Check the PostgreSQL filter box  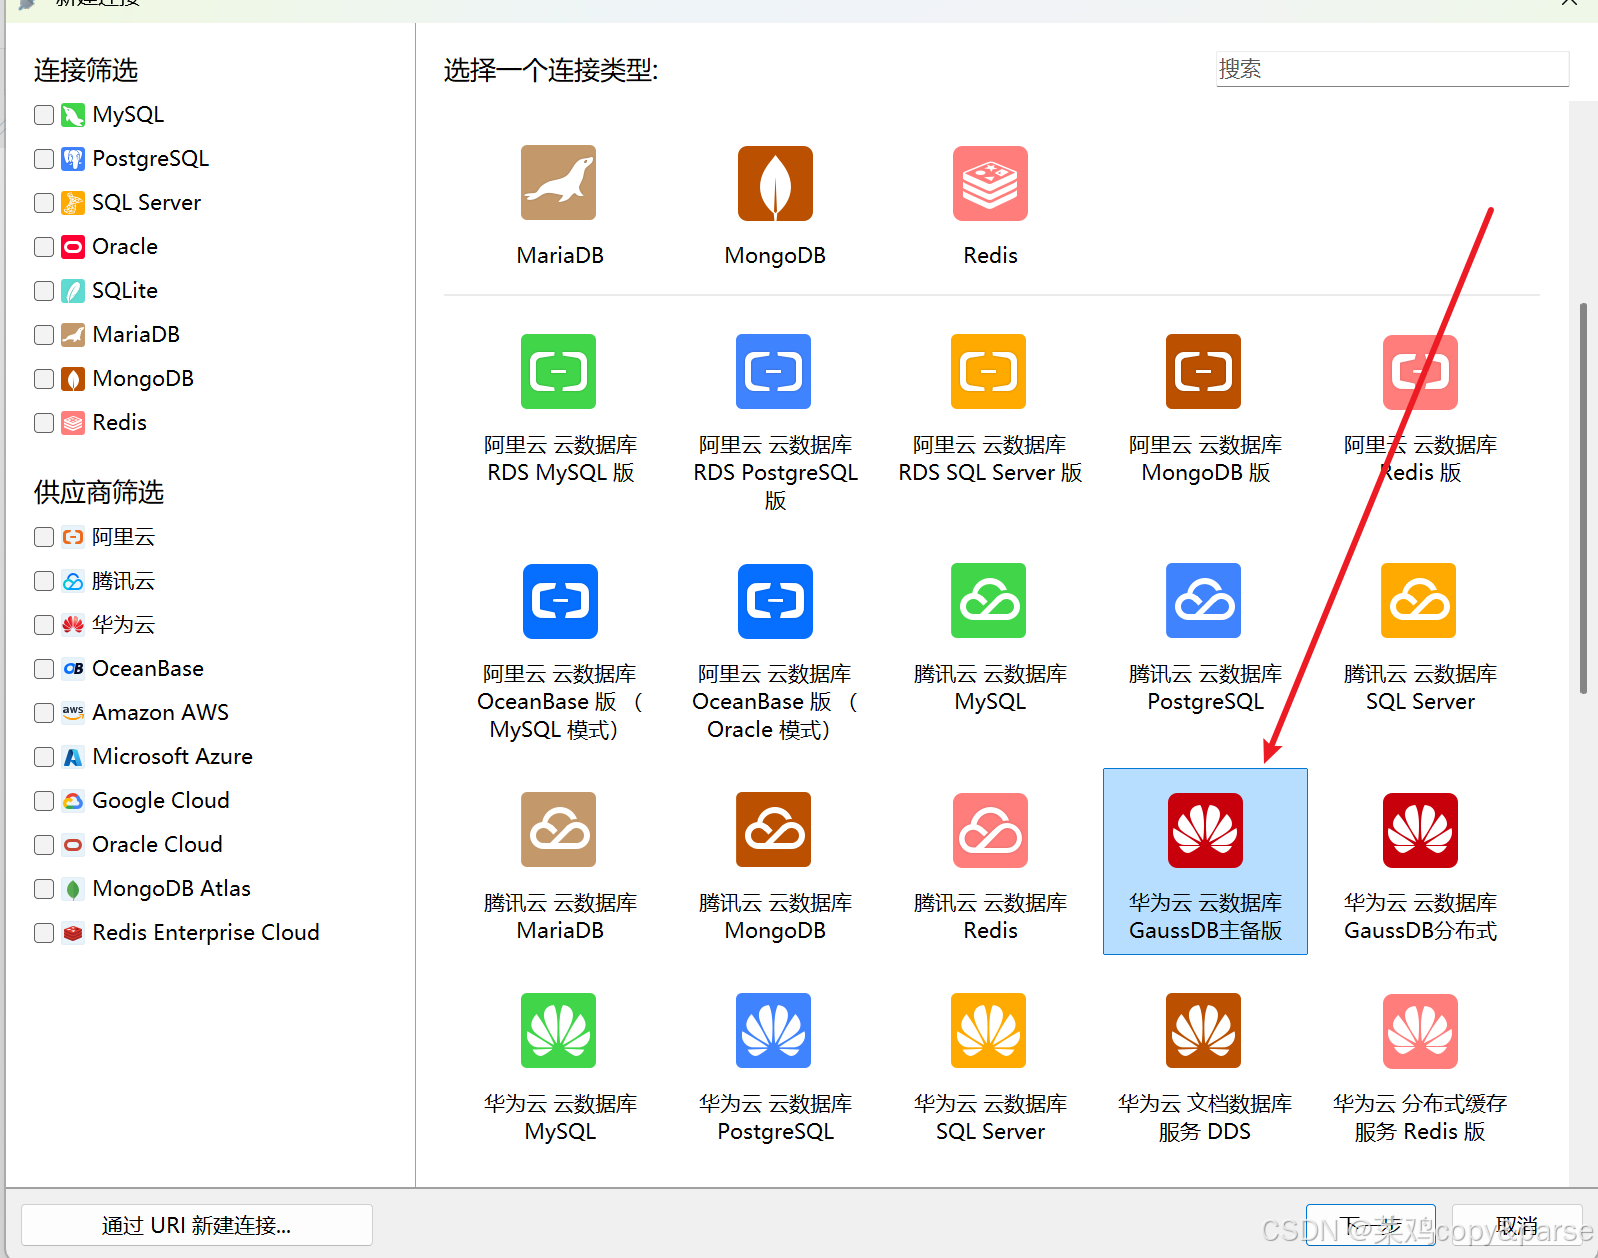pos(44,159)
